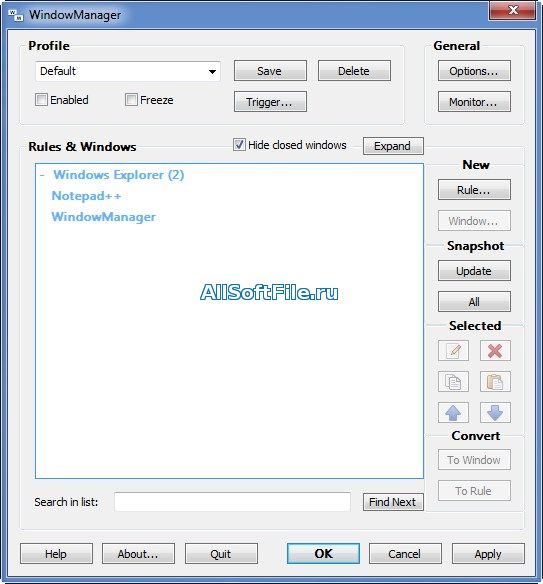Viewport: 543px width, 584px height.
Task: Open the Trigger... dialog
Action: coord(270,102)
